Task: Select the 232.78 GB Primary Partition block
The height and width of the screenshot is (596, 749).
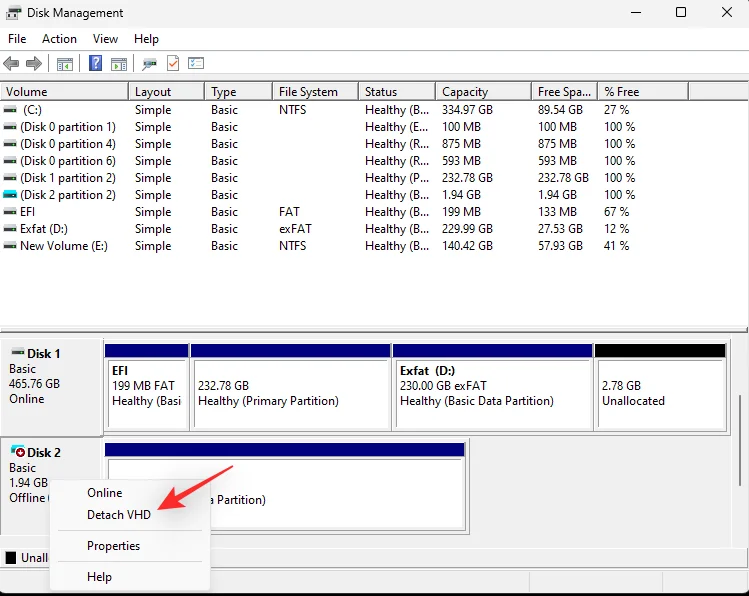Action: point(290,387)
